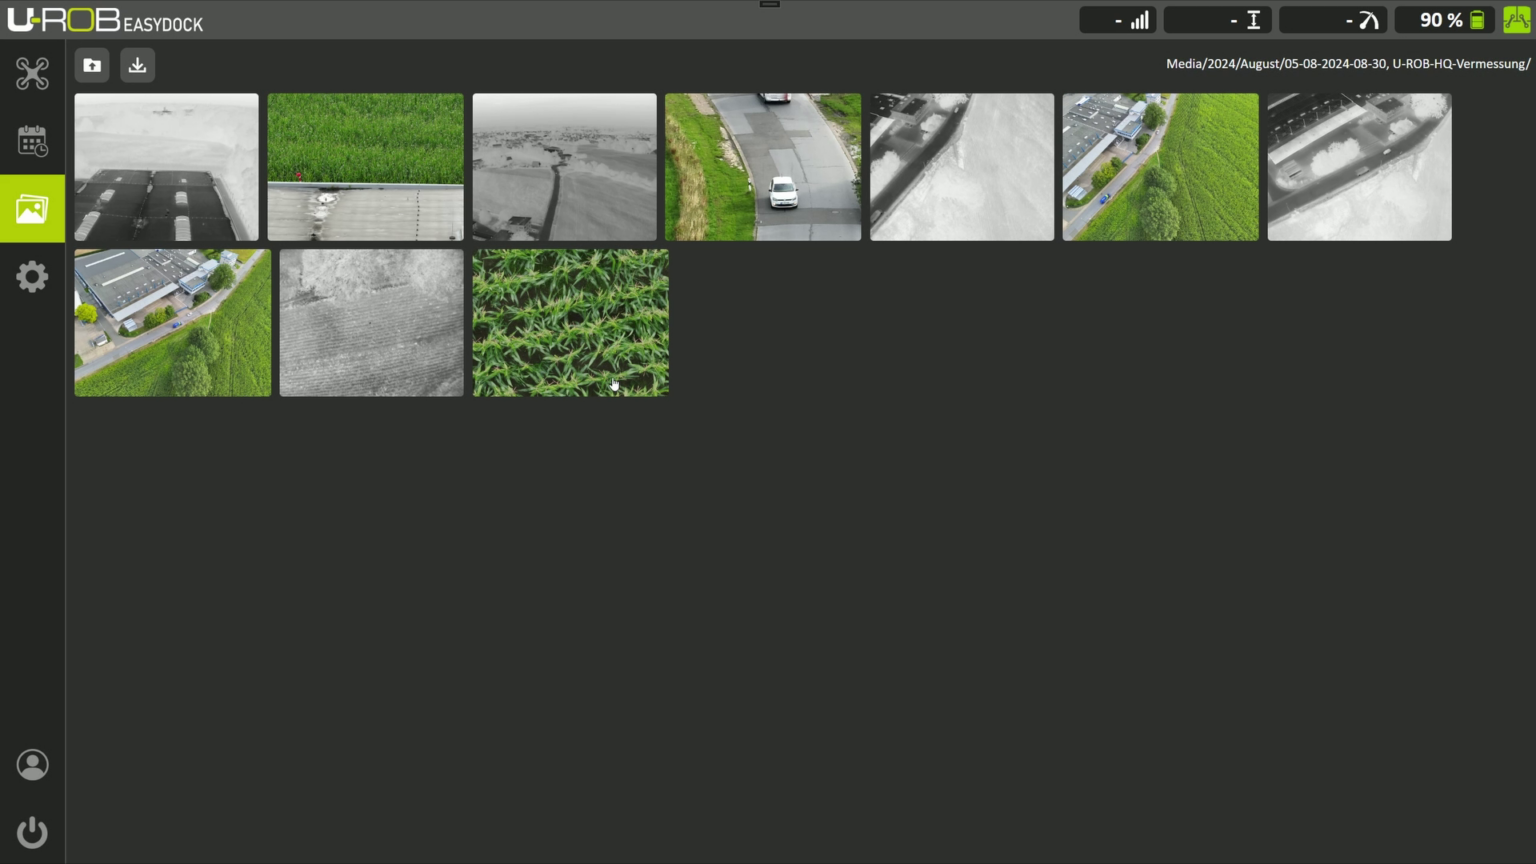Click the Media folder path text
Viewport: 1536px width, 864px height.
tap(1348, 64)
